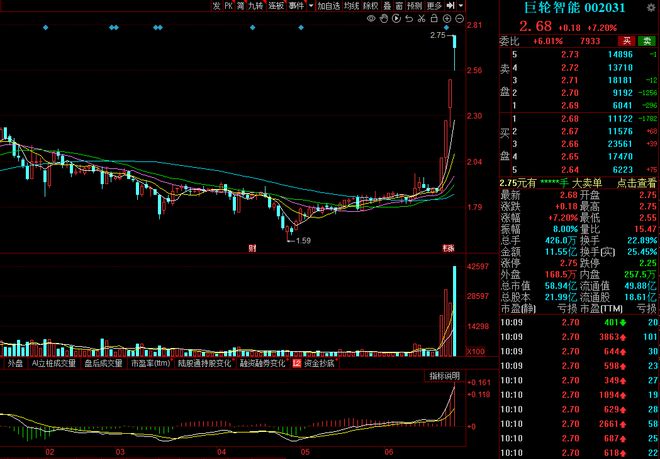Select the scissors cut icon

tap(421, 18)
